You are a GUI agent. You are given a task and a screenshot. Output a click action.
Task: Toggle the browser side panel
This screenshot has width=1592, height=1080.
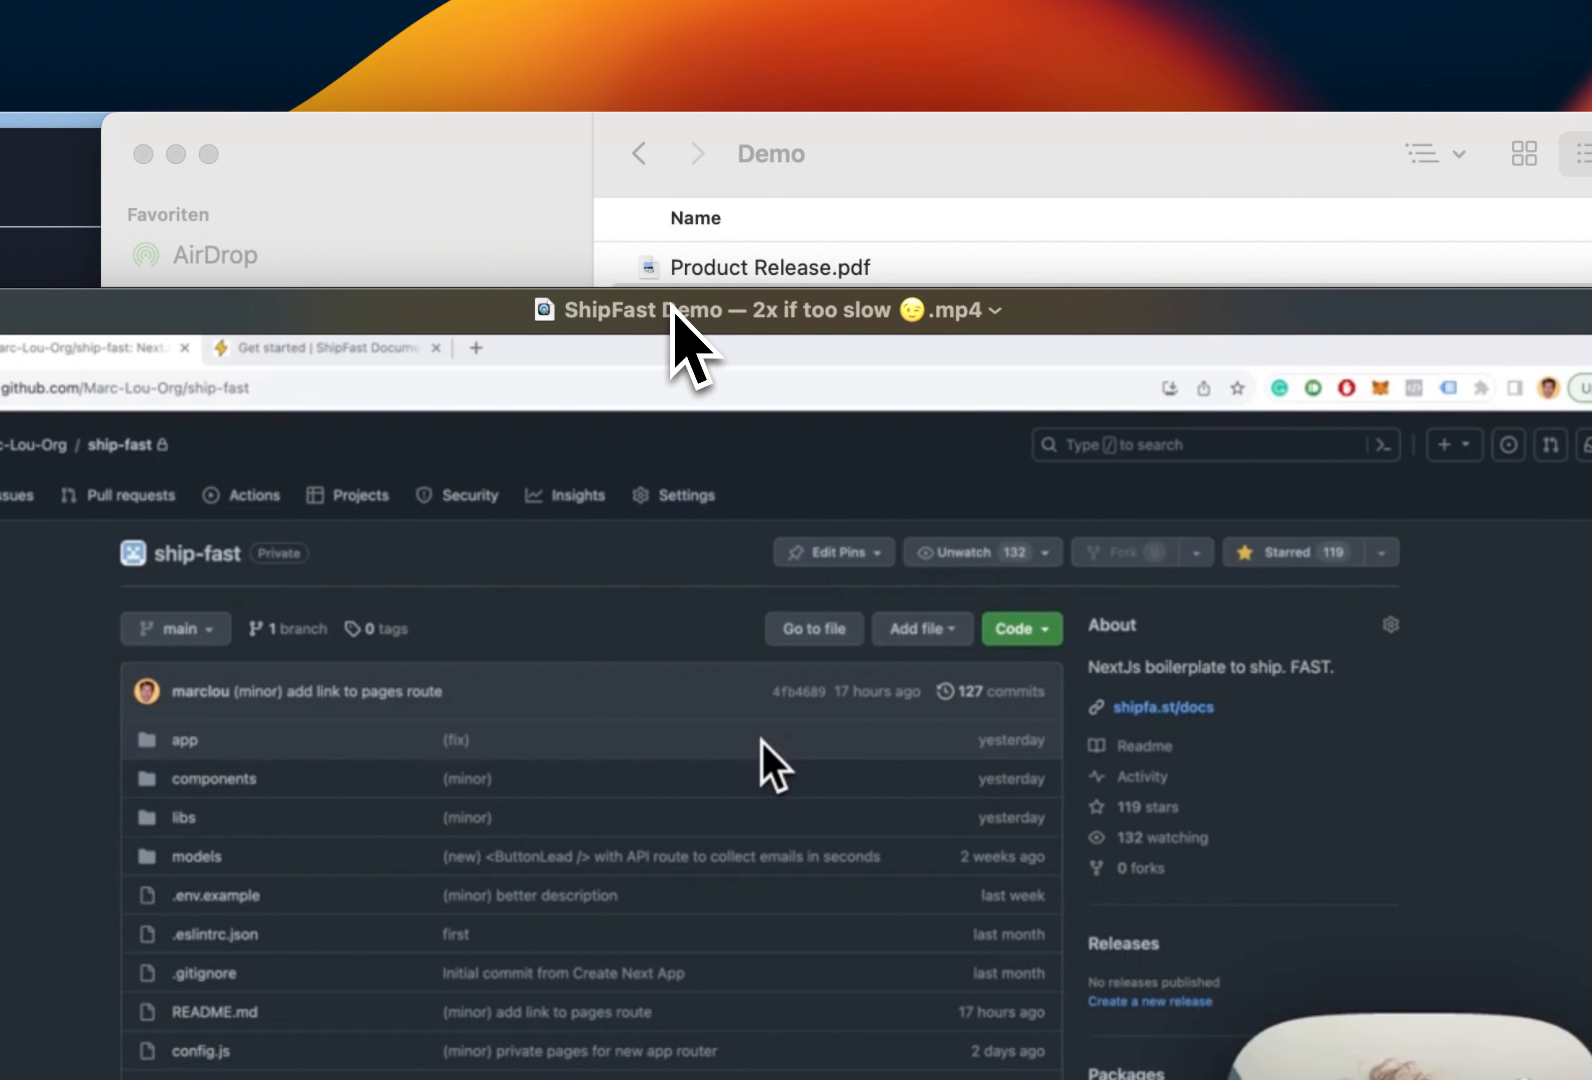click(x=1515, y=388)
